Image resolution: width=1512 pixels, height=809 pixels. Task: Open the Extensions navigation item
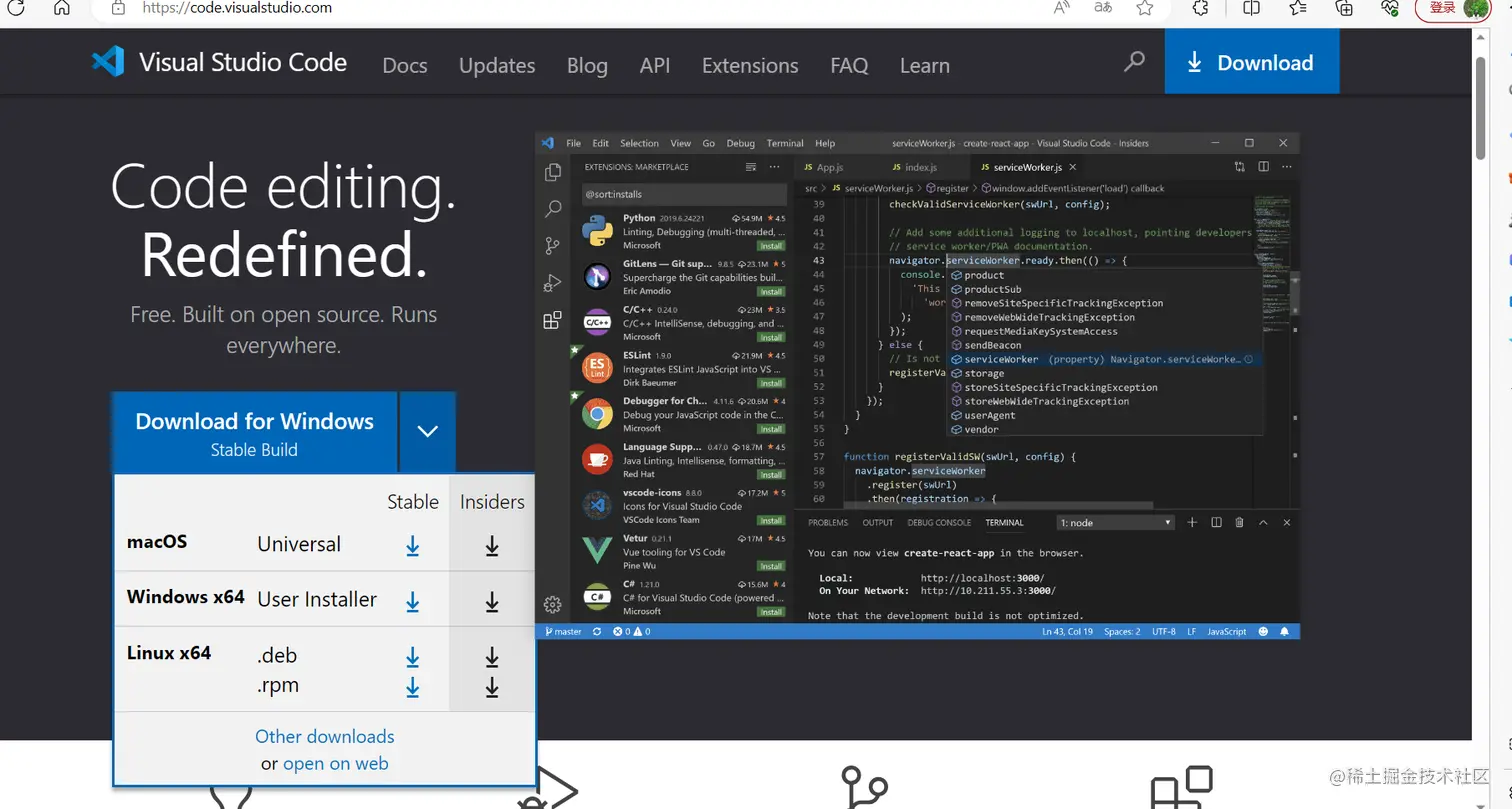point(750,66)
